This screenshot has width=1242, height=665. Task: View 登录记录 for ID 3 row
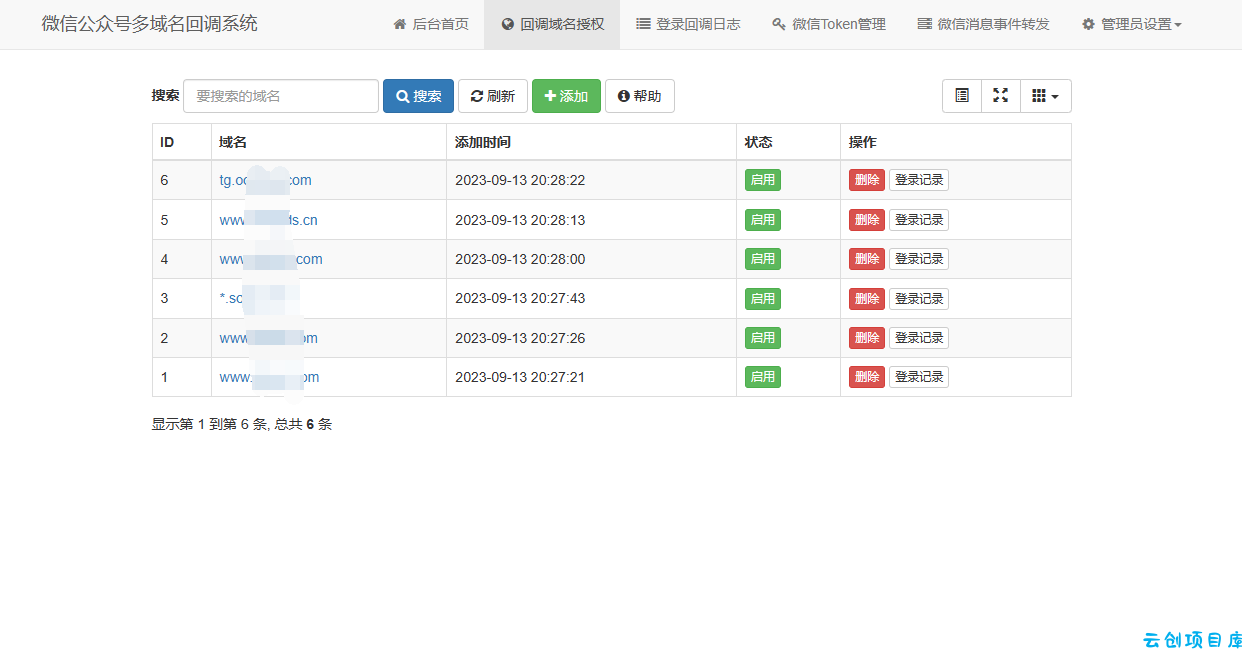919,298
